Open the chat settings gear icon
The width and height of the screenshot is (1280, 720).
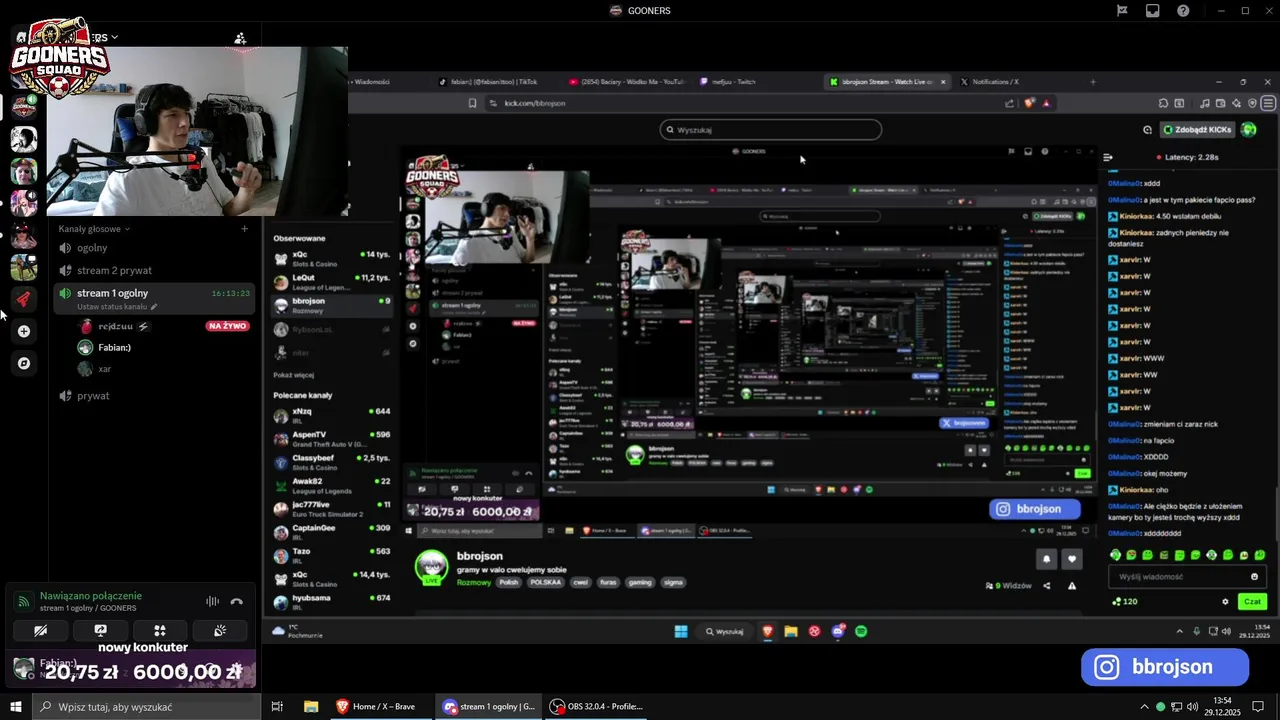pyautogui.click(x=1225, y=602)
